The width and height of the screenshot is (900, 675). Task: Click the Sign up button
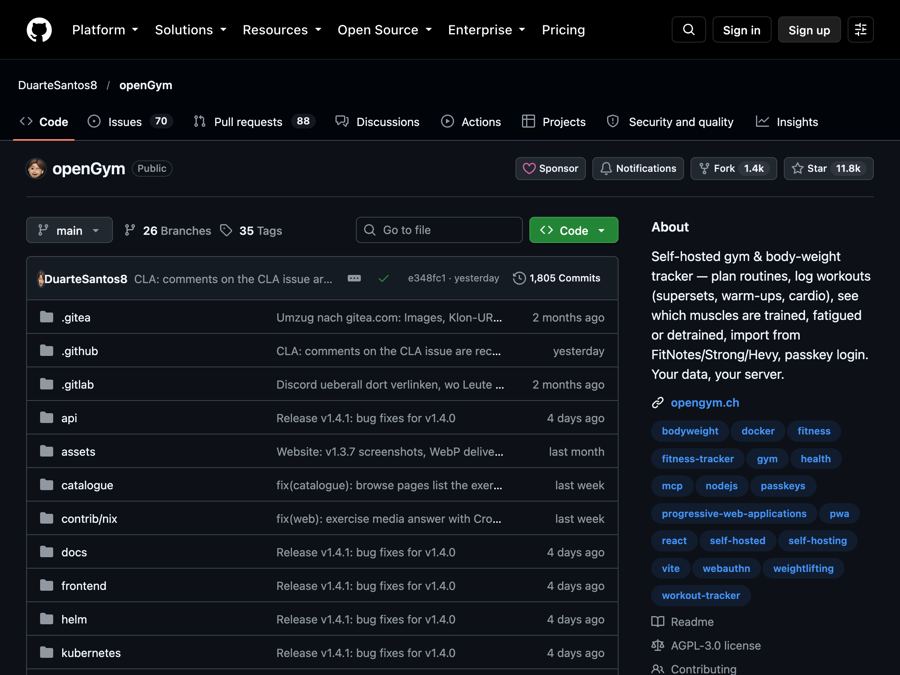[x=809, y=30]
